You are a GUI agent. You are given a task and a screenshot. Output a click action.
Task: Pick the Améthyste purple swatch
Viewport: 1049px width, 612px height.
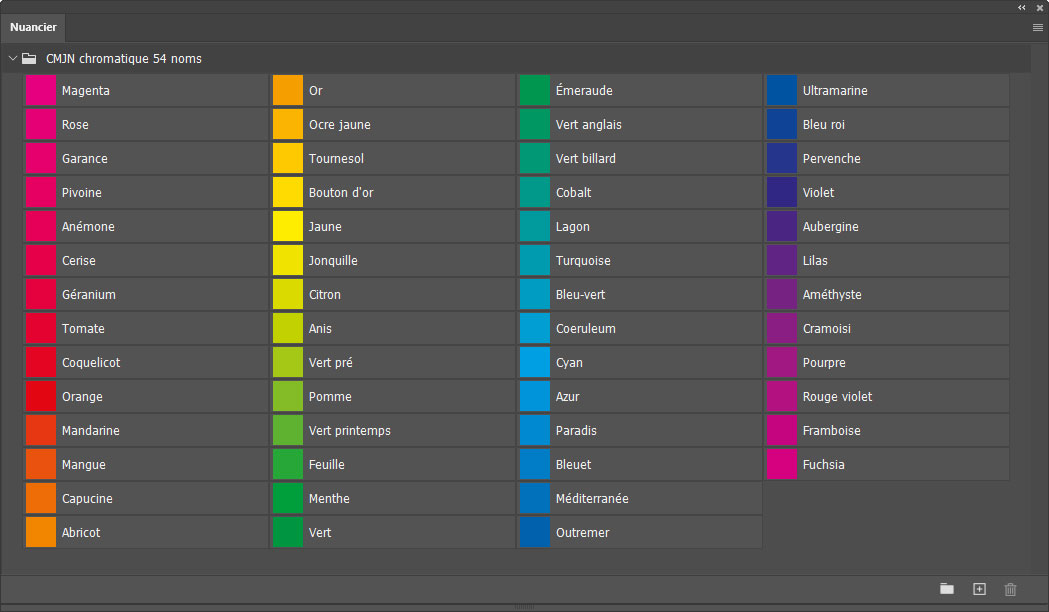[x=782, y=295]
